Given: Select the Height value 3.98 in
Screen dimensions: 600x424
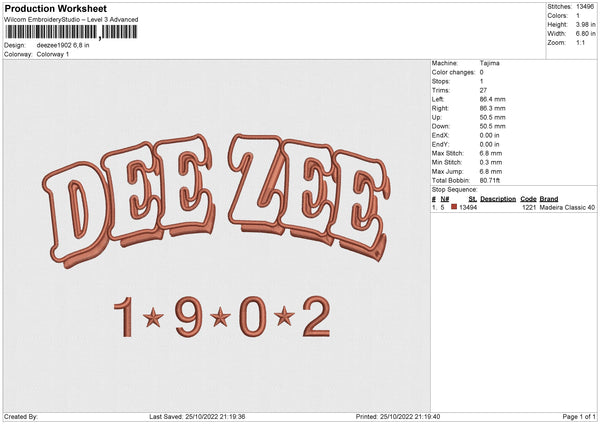Looking at the screenshot, I should [x=585, y=24].
